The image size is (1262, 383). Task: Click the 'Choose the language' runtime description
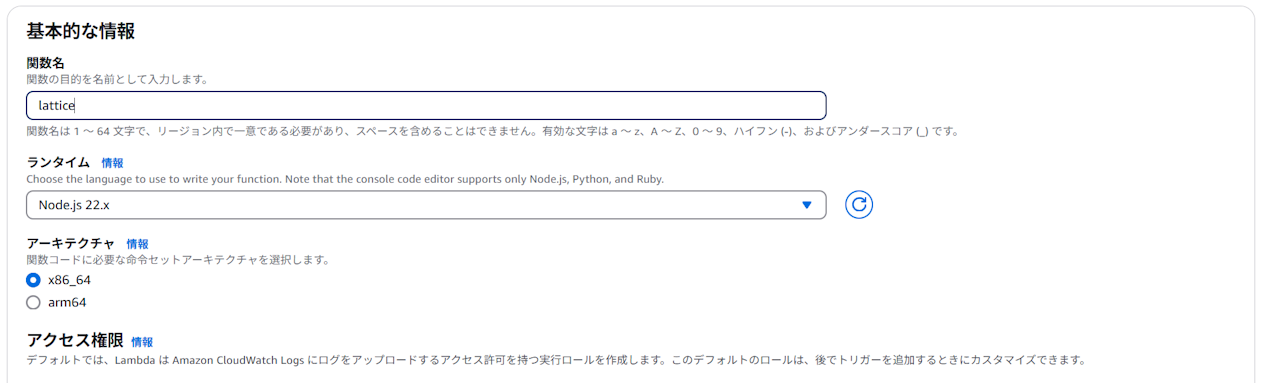(x=345, y=179)
